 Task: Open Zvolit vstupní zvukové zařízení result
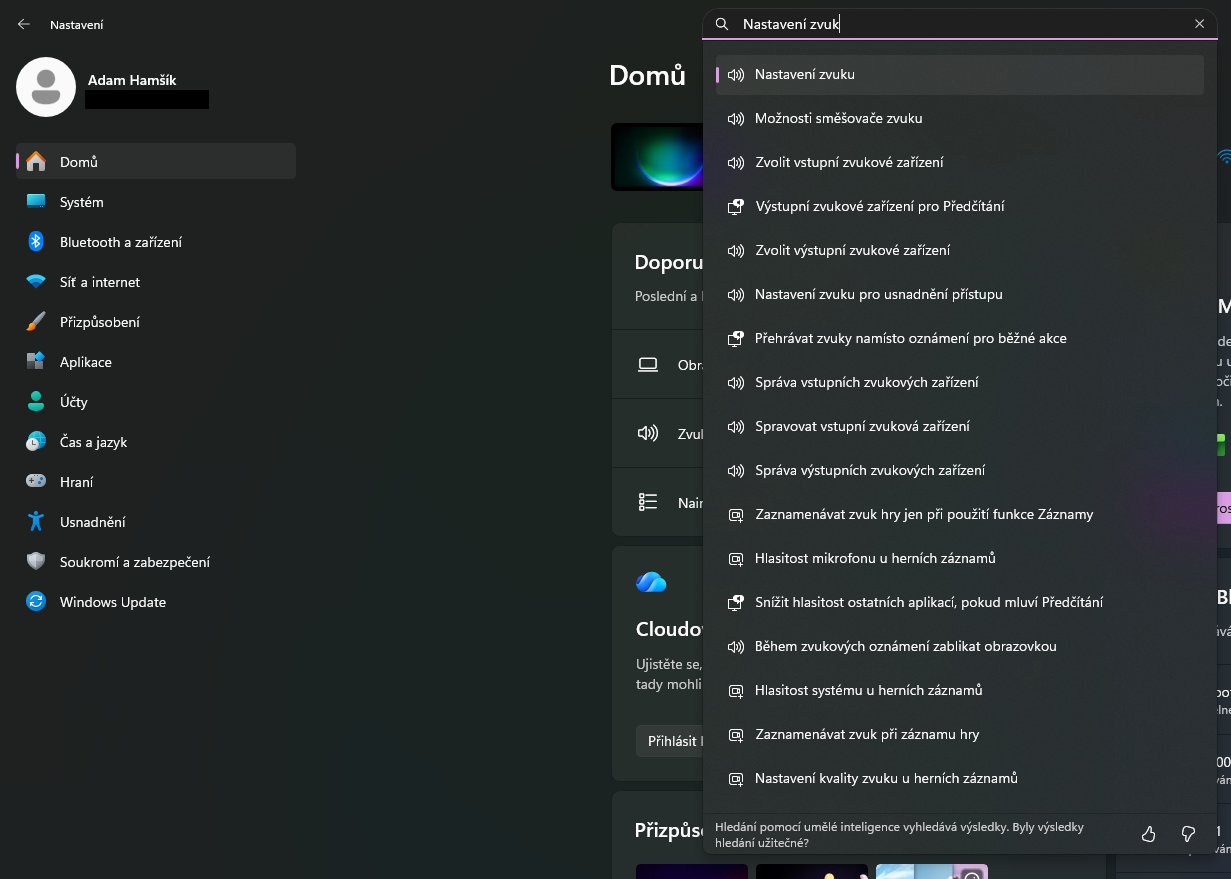pyautogui.click(x=848, y=162)
